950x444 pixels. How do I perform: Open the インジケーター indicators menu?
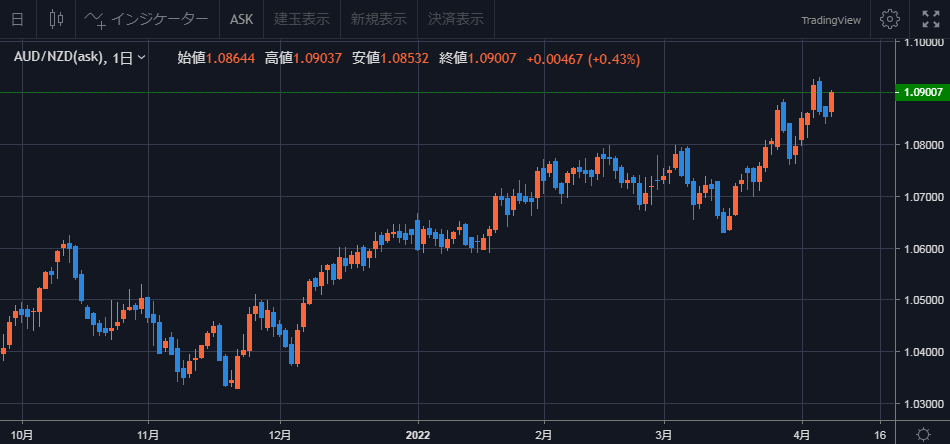click(145, 19)
